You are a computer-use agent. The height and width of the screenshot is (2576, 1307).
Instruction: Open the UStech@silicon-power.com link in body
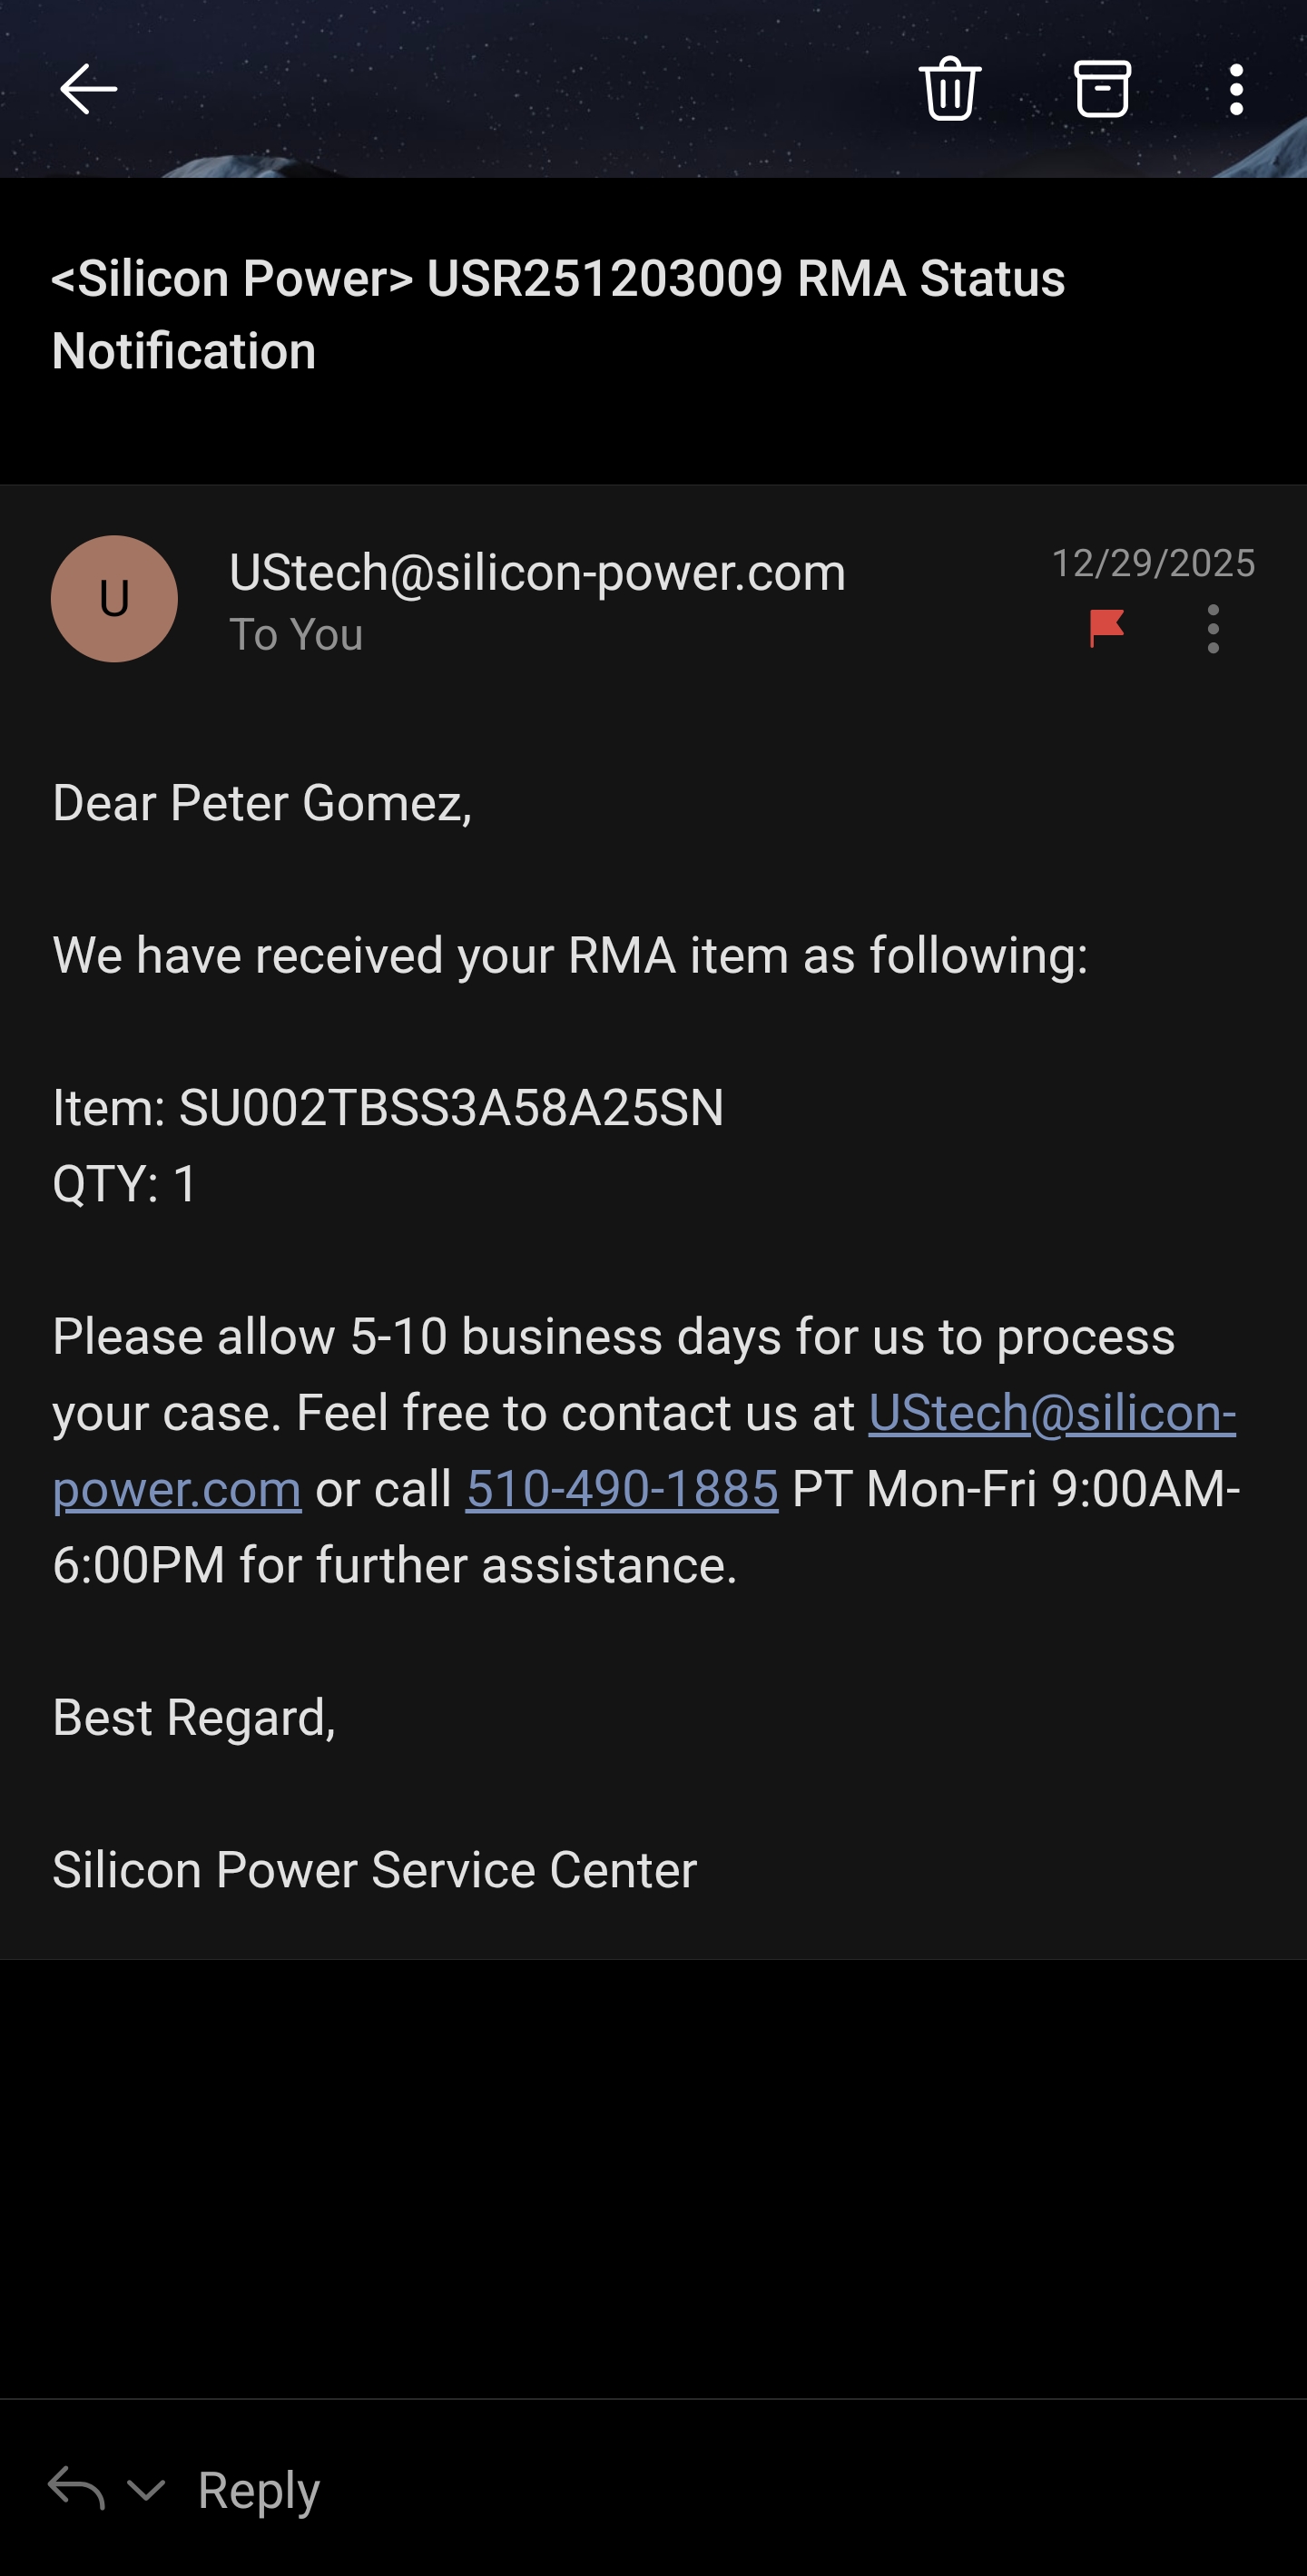point(1050,1413)
